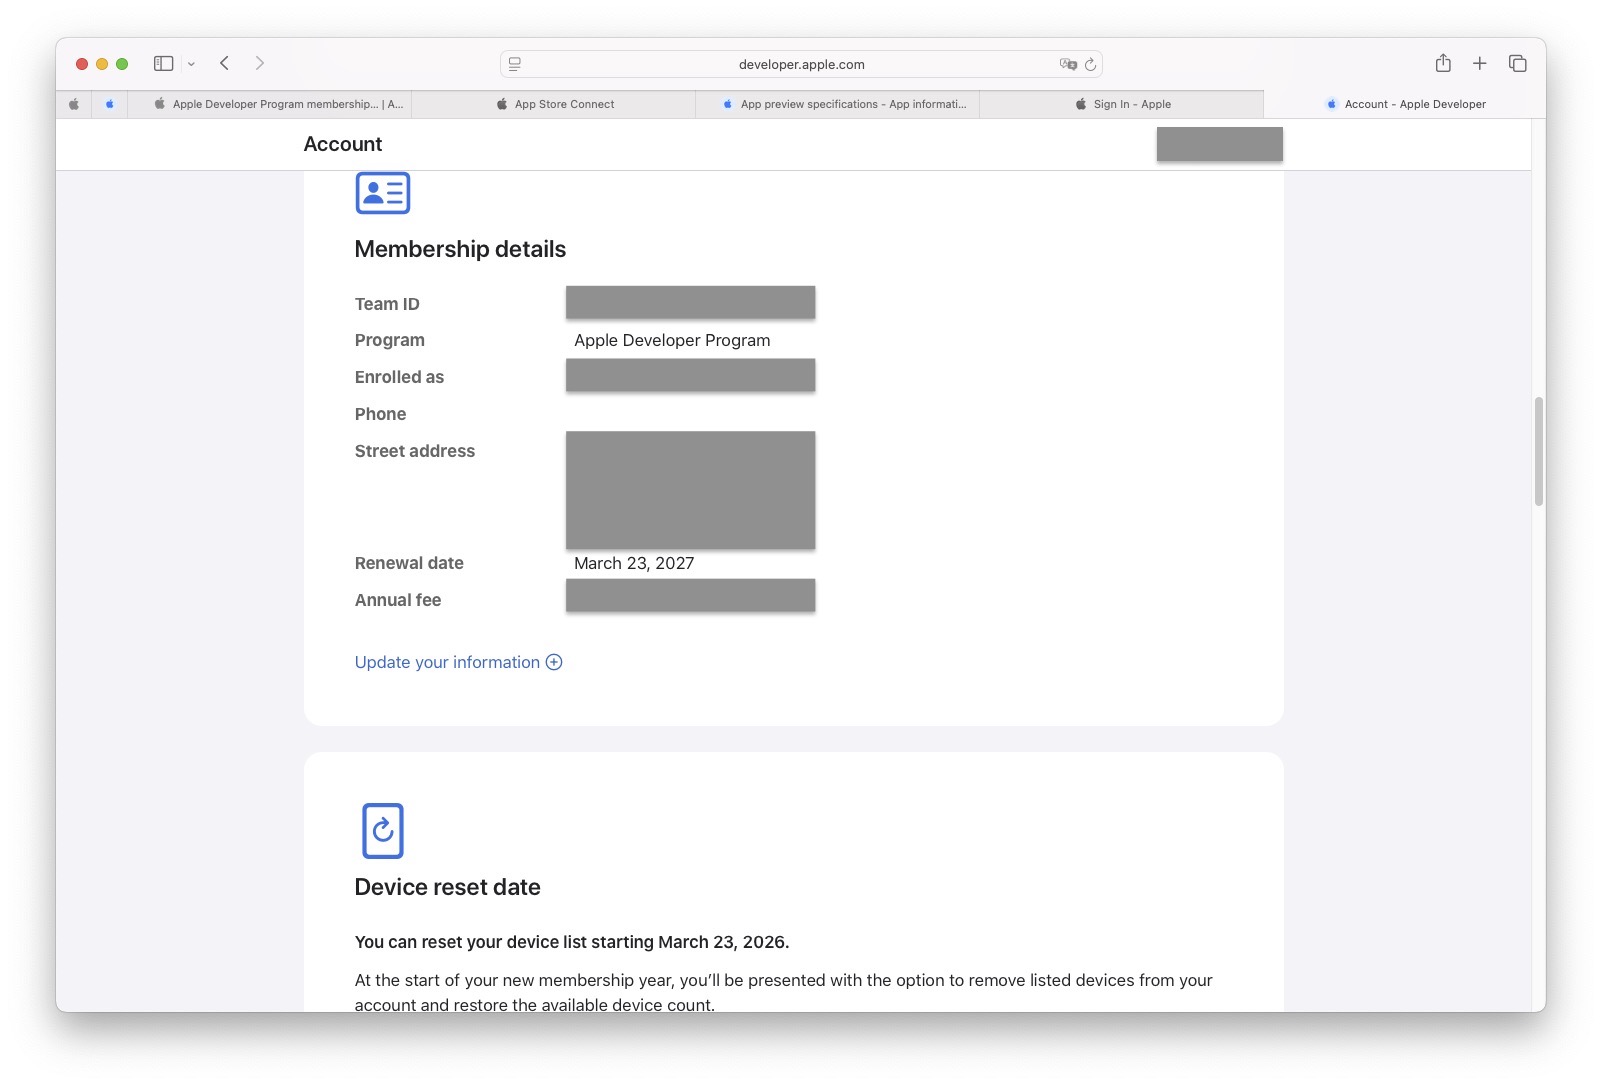Click the Device reset date heading
1602x1086 pixels.
click(x=447, y=887)
